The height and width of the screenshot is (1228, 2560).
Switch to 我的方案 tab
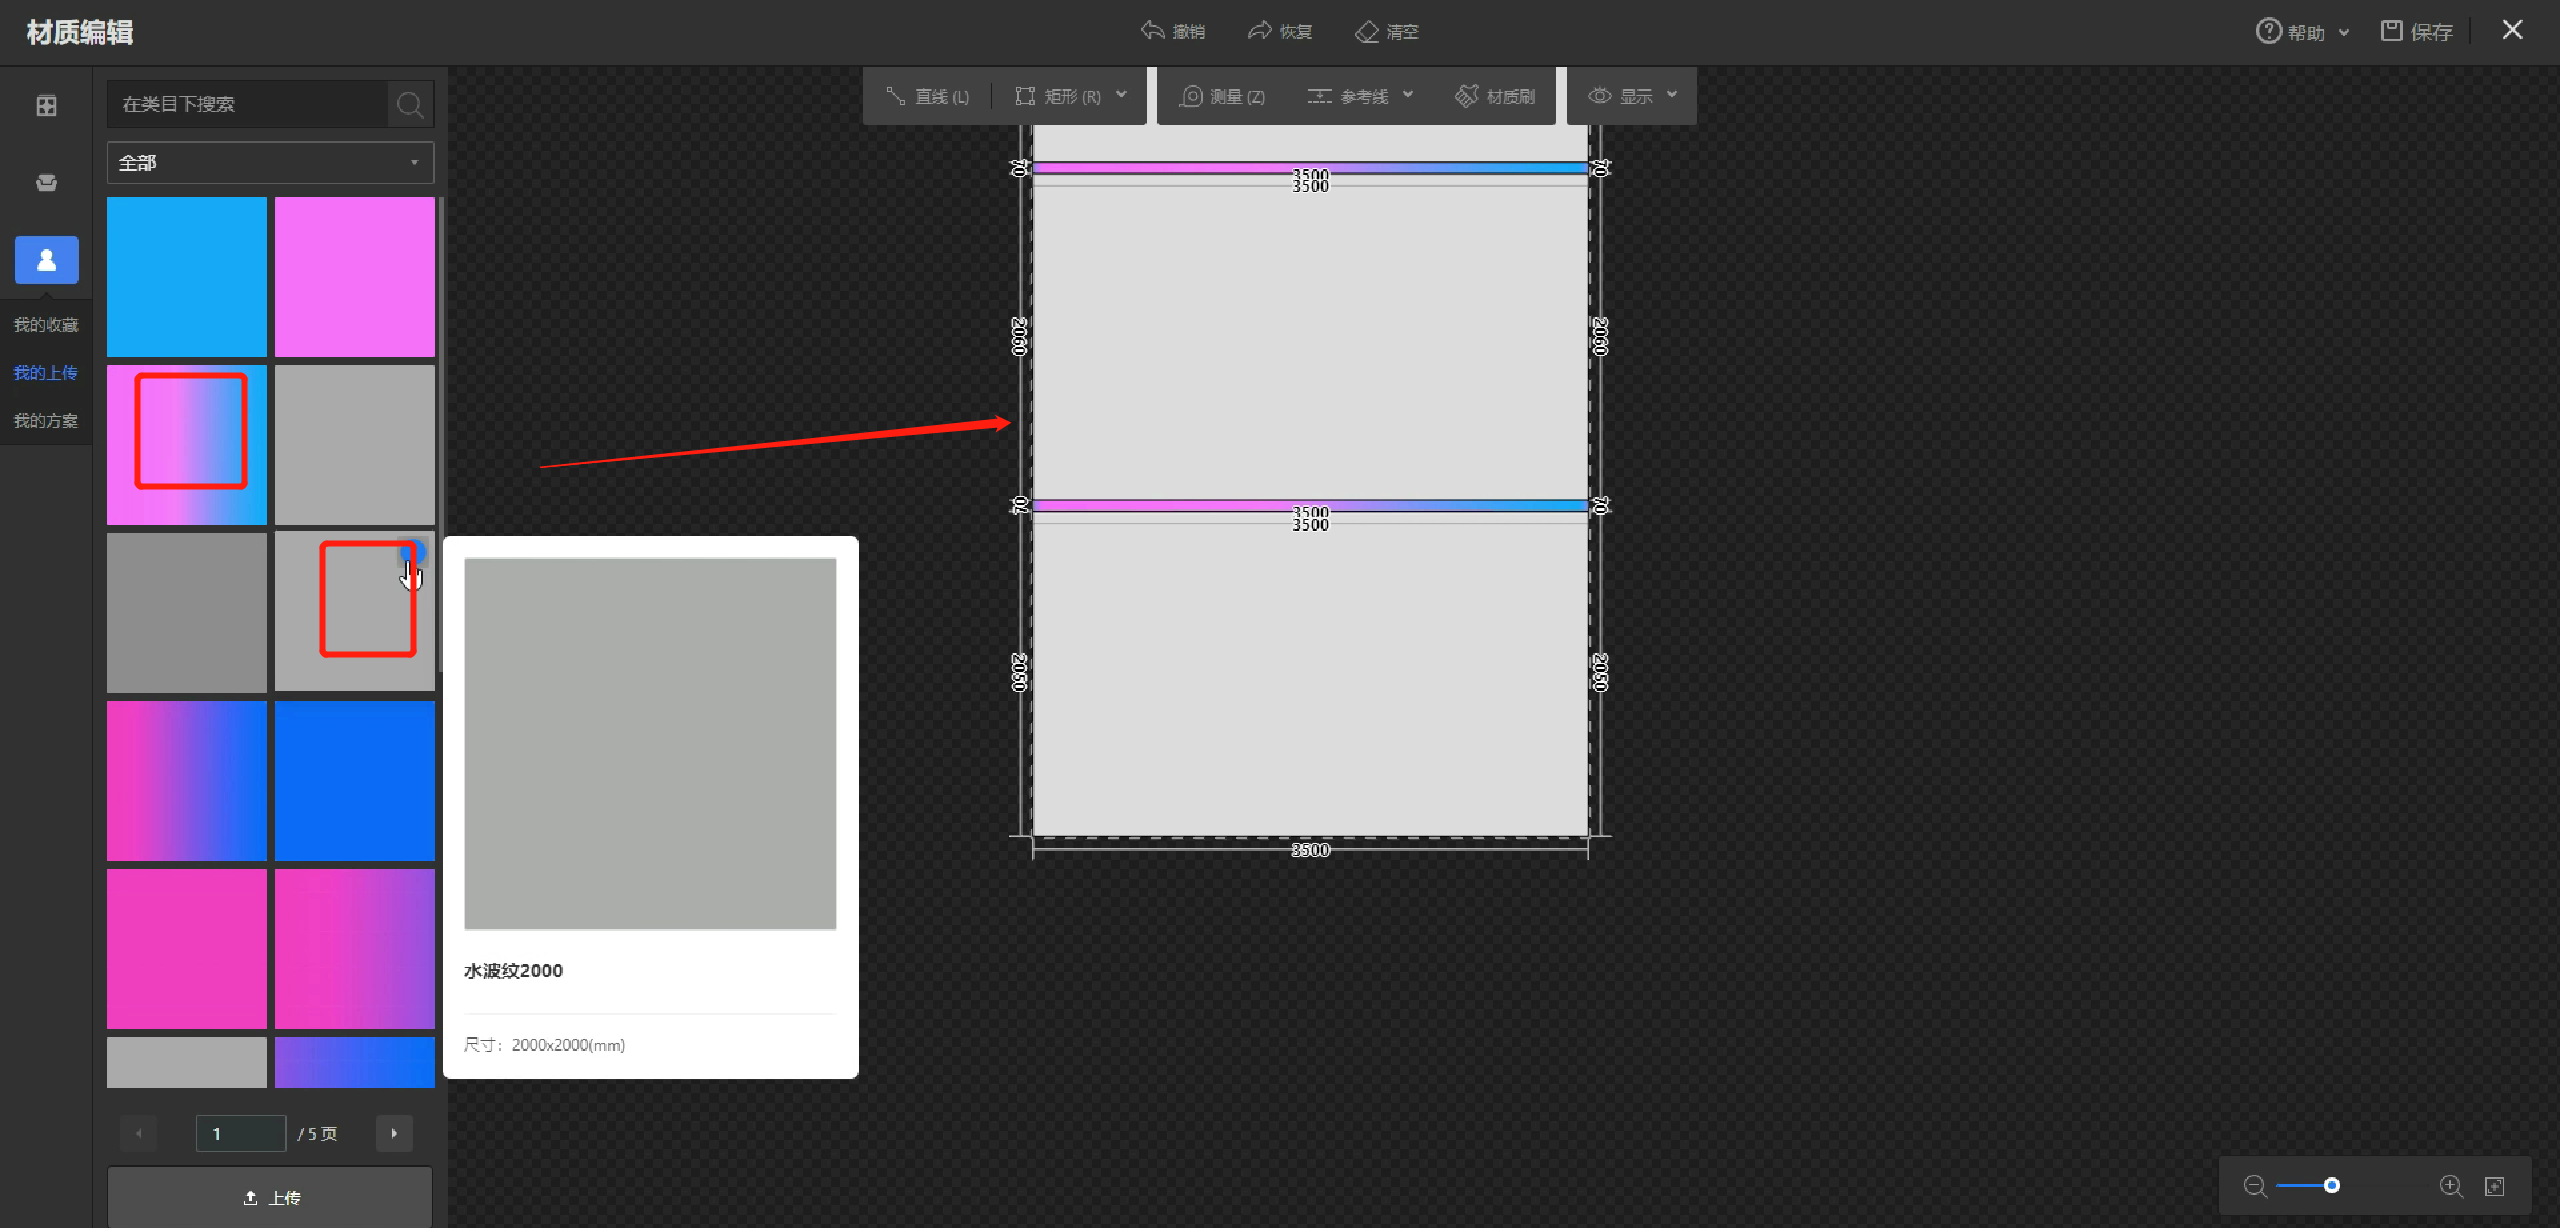(x=46, y=421)
